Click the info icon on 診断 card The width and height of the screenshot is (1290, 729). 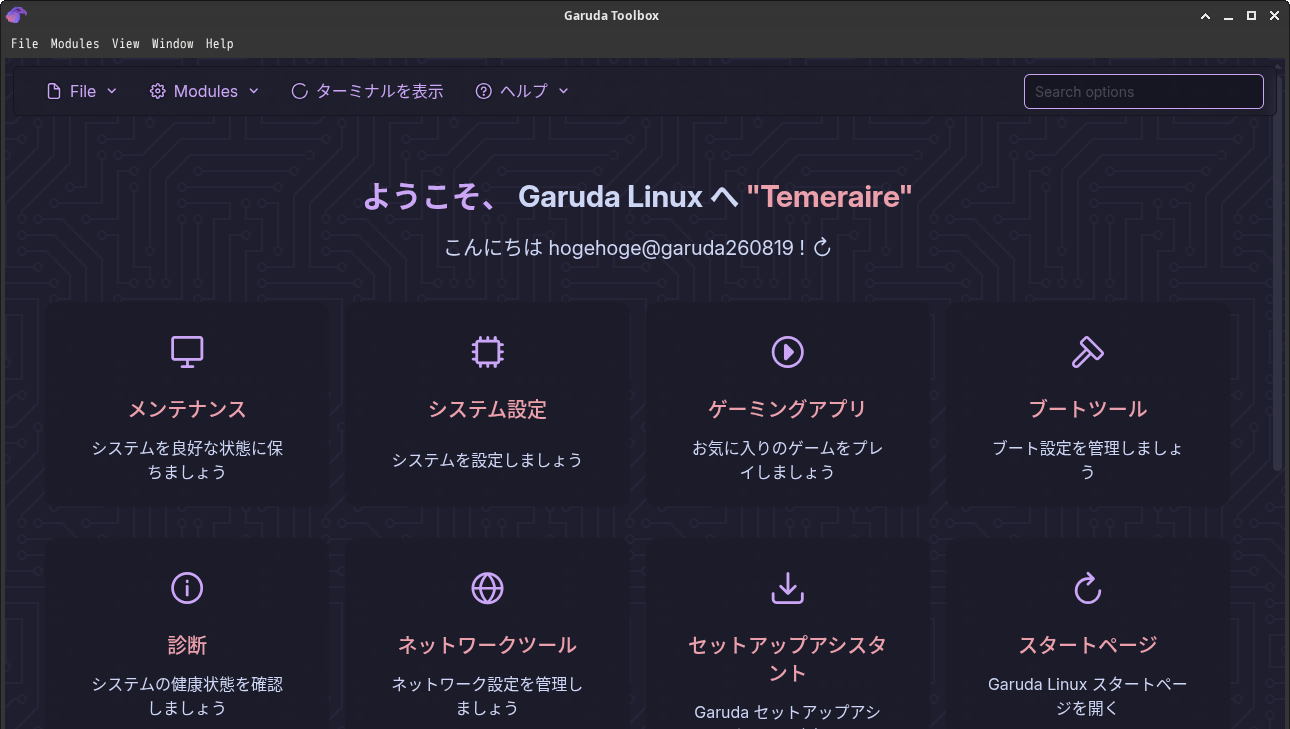pos(187,588)
